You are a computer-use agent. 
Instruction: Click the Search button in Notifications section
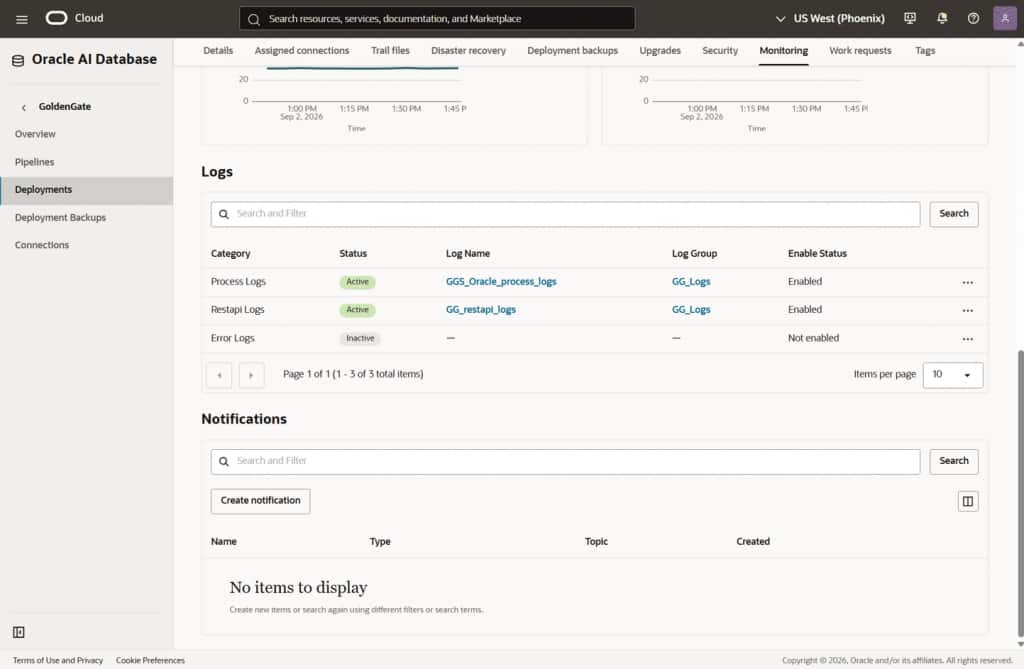(953, 461)
